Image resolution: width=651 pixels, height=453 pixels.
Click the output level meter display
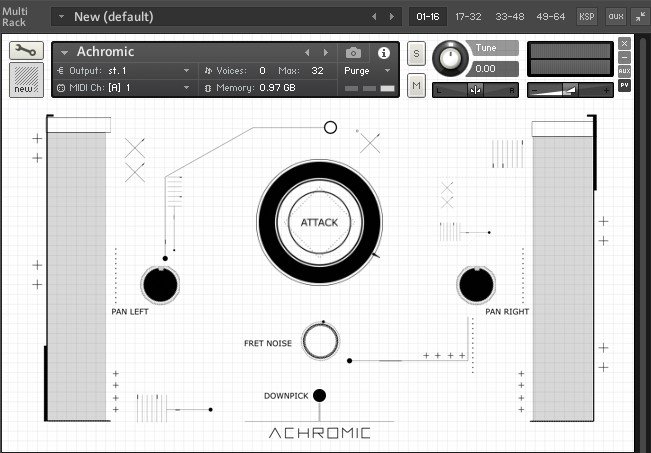(570, 59)
